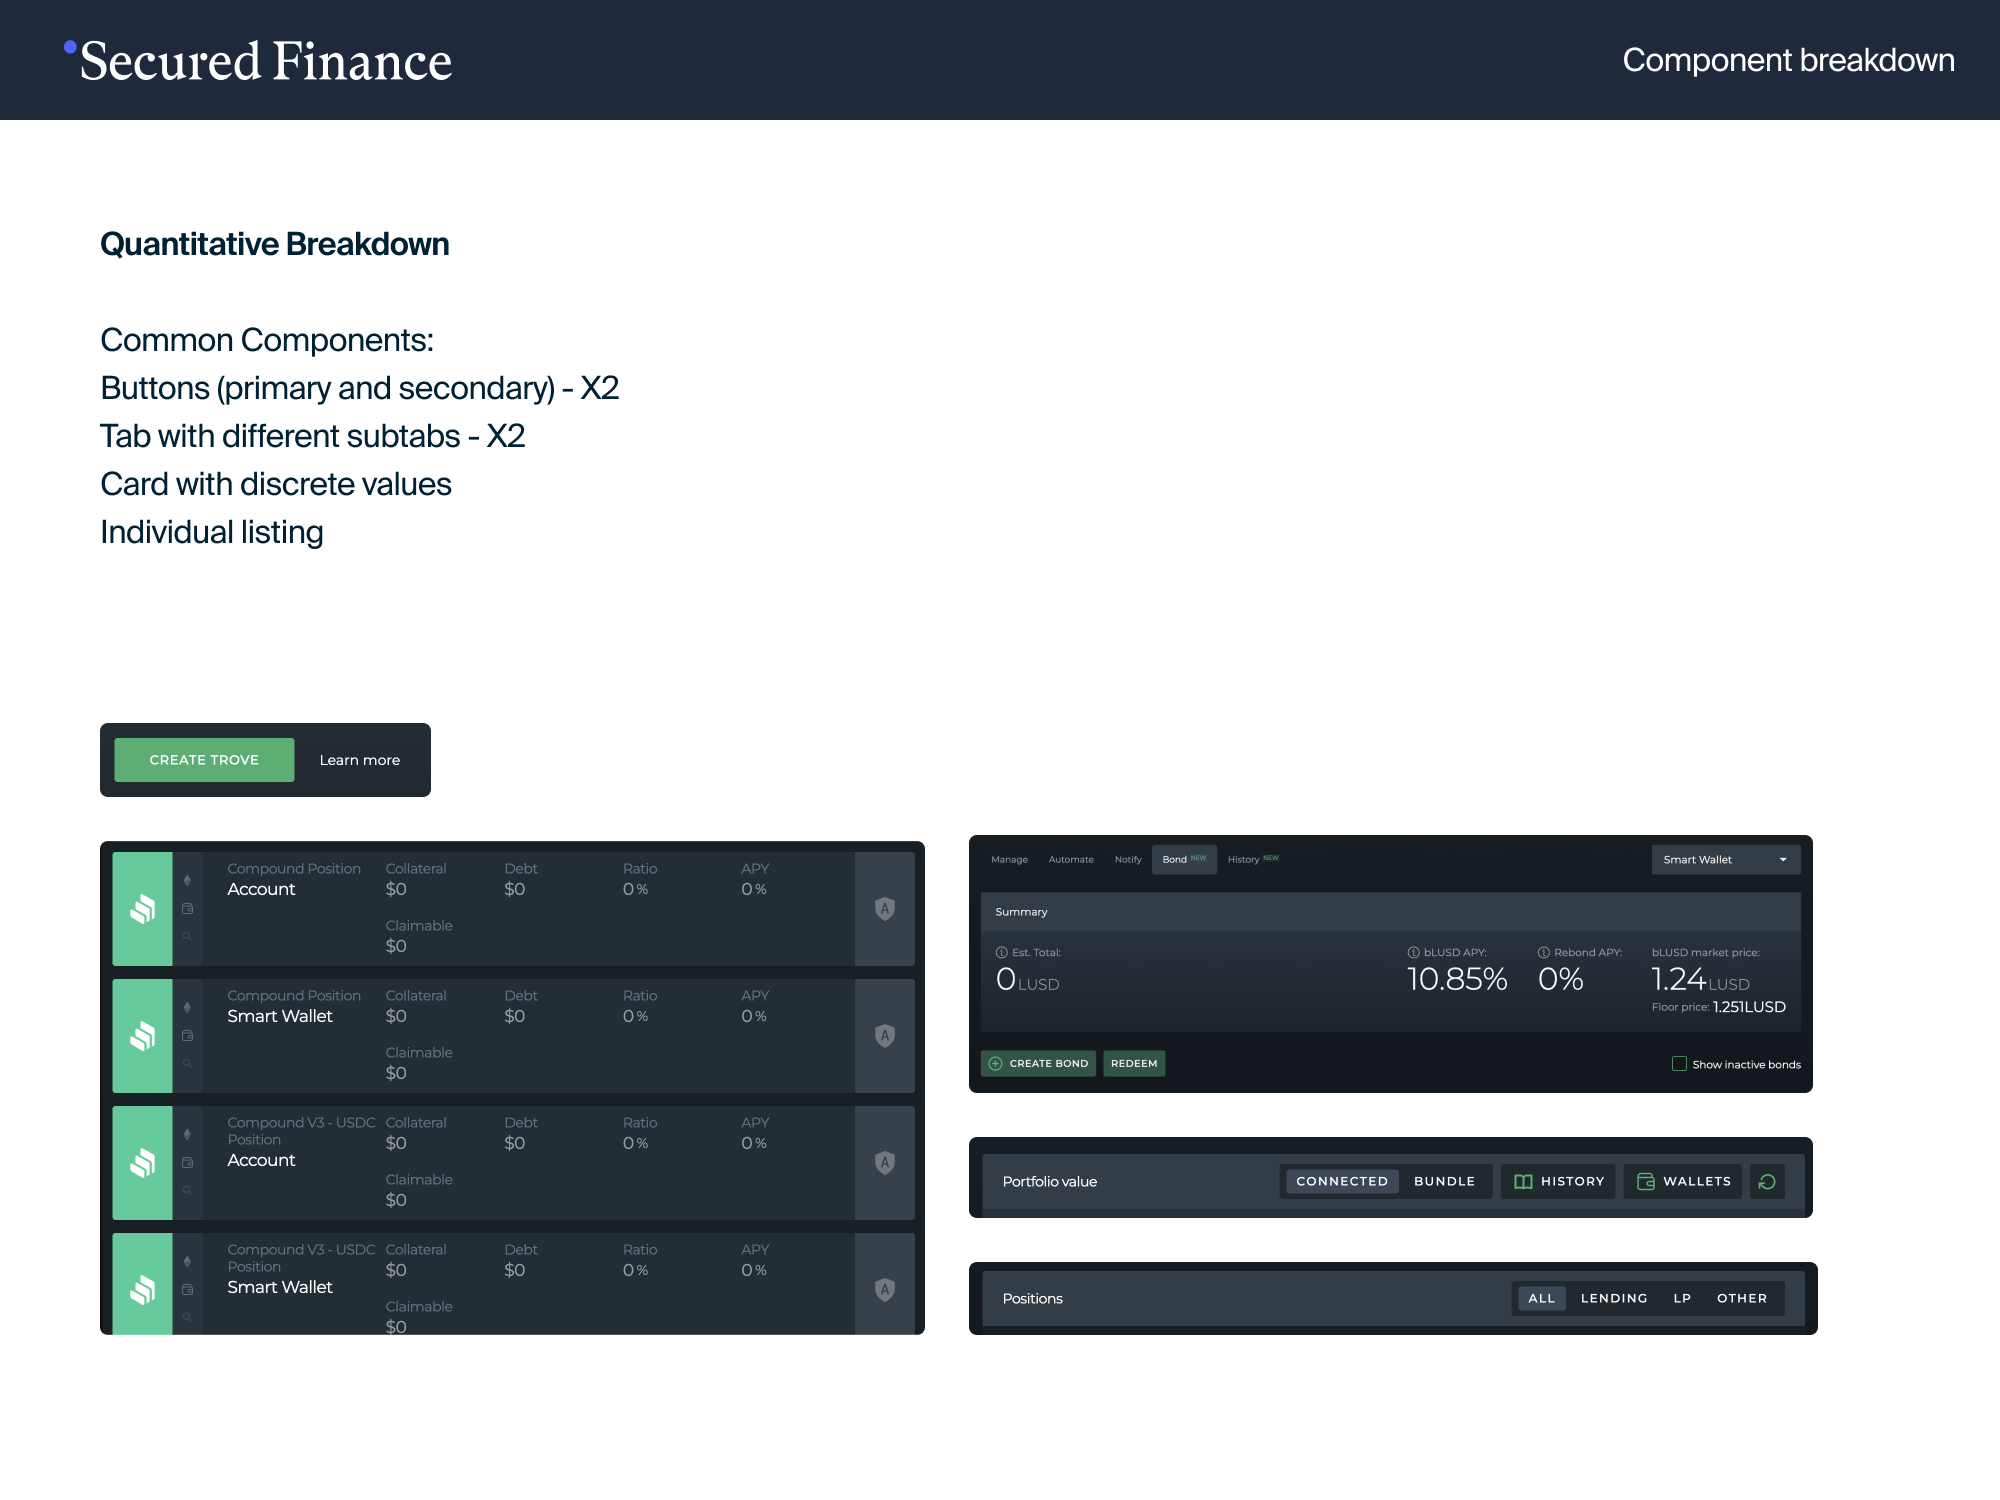Filter positions by OTHER
Screen dimensions: 2000x1500
[1742, 1299]
